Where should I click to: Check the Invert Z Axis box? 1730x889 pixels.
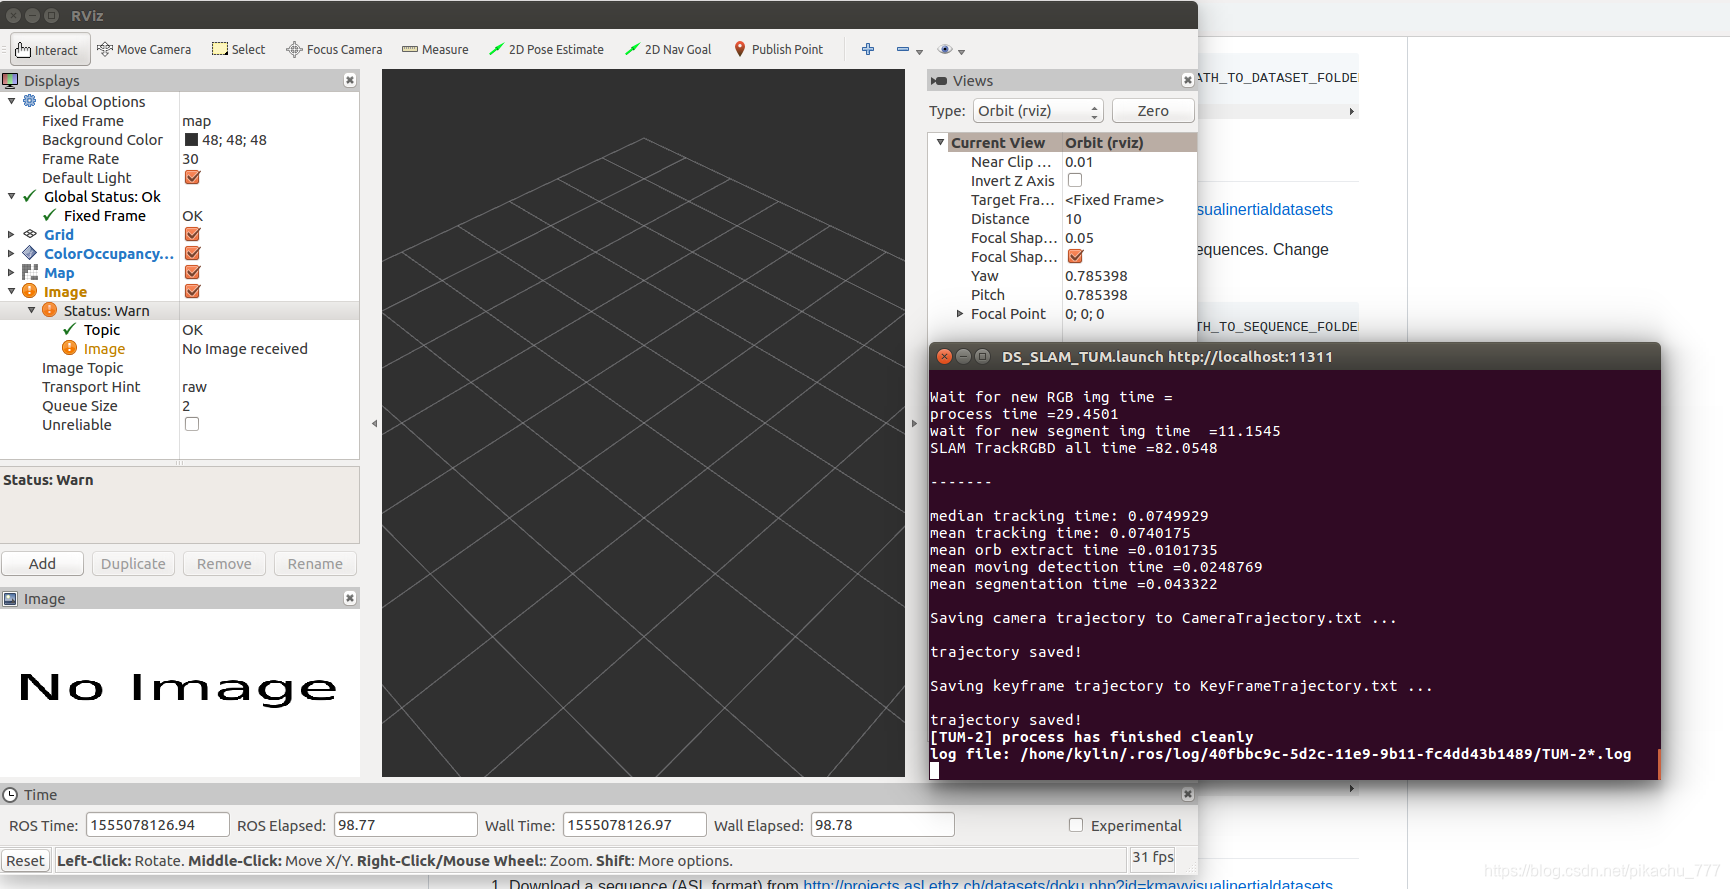tap(1075, 180)
